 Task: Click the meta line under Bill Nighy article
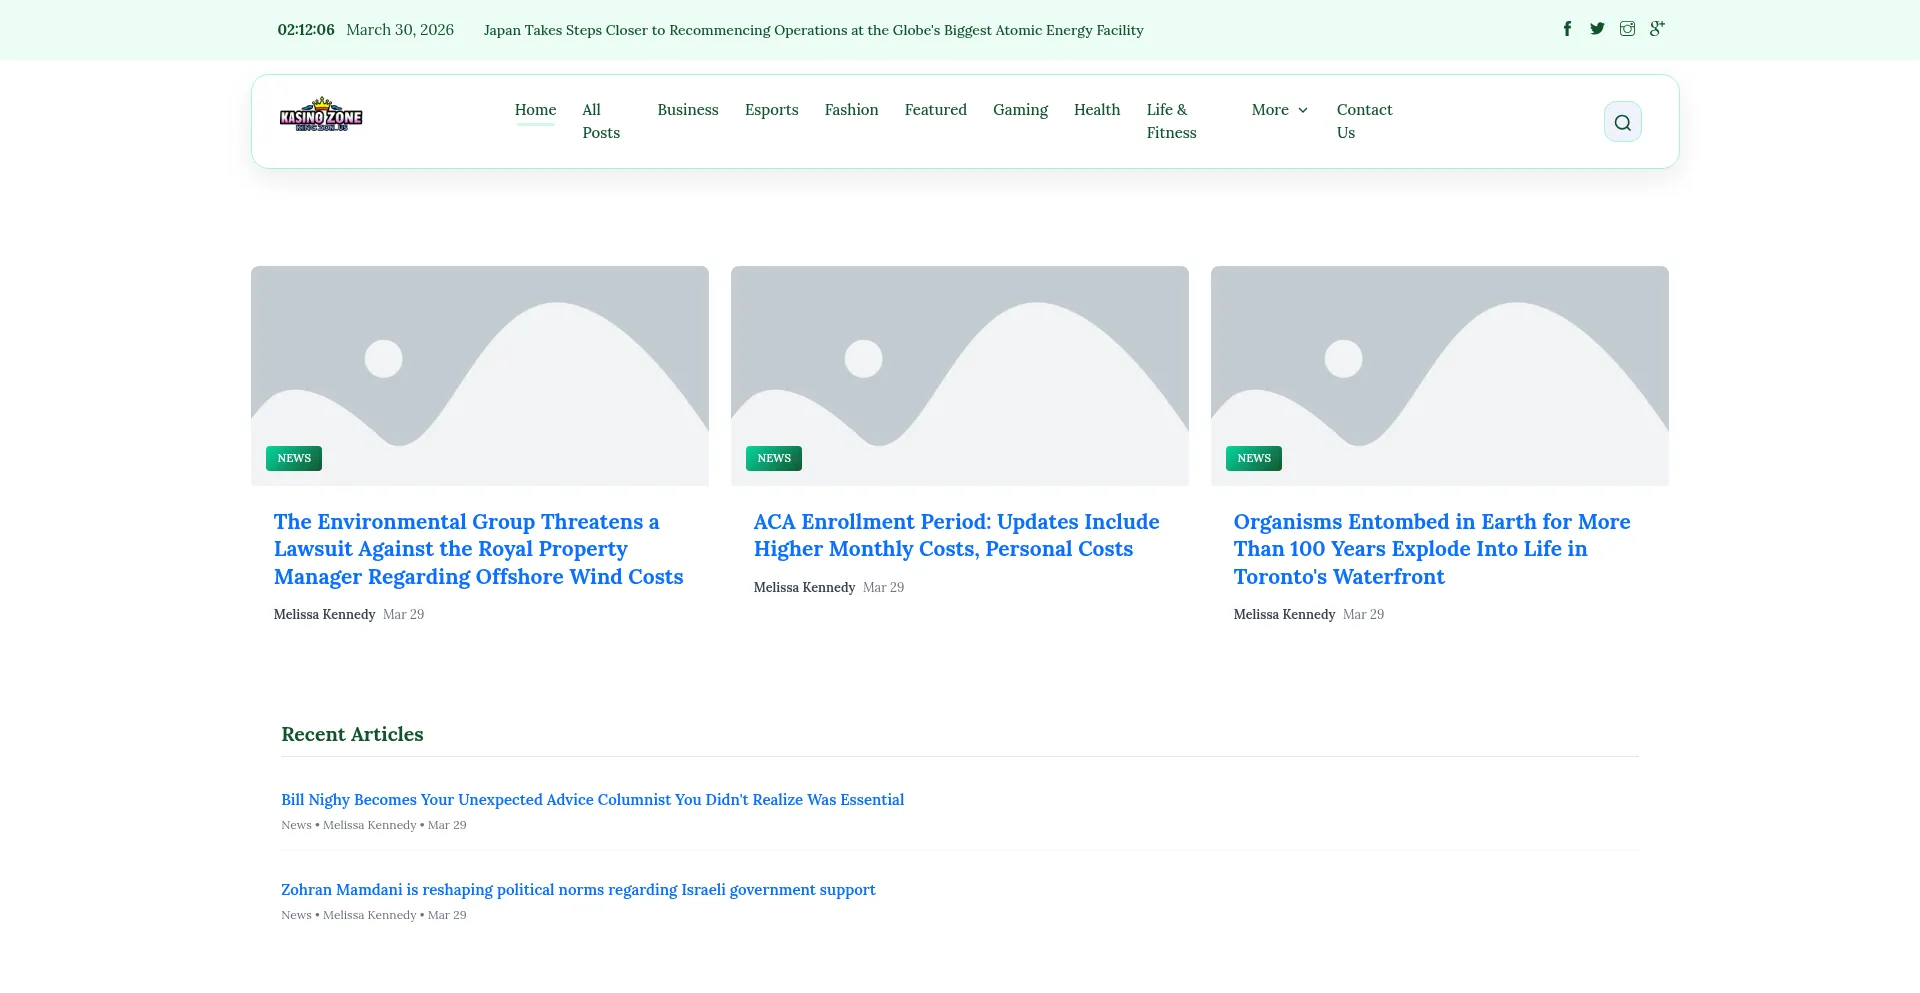(x=374, y=825)
